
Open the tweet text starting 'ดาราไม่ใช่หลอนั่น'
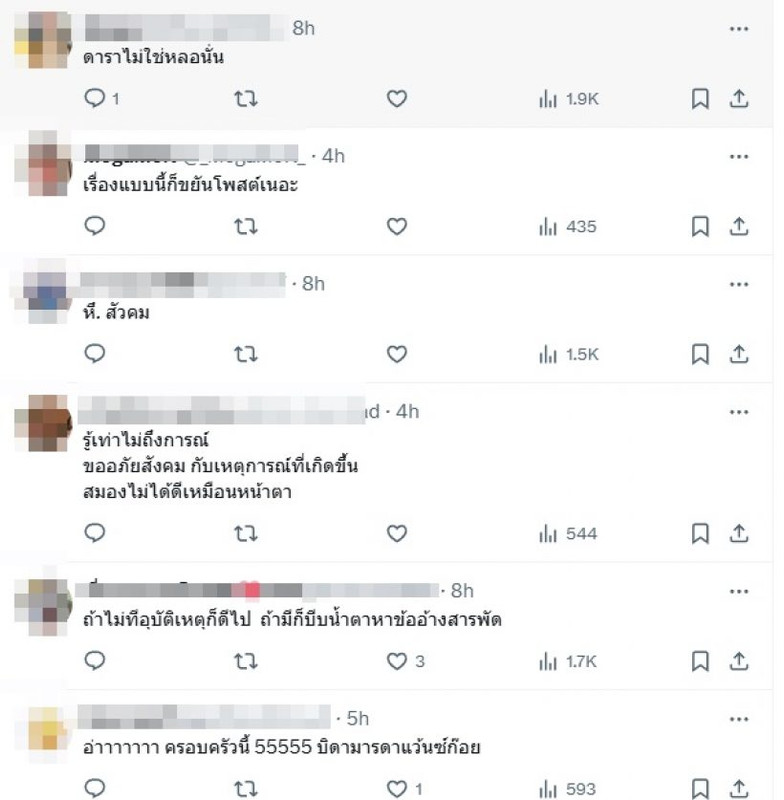(153, 57)
